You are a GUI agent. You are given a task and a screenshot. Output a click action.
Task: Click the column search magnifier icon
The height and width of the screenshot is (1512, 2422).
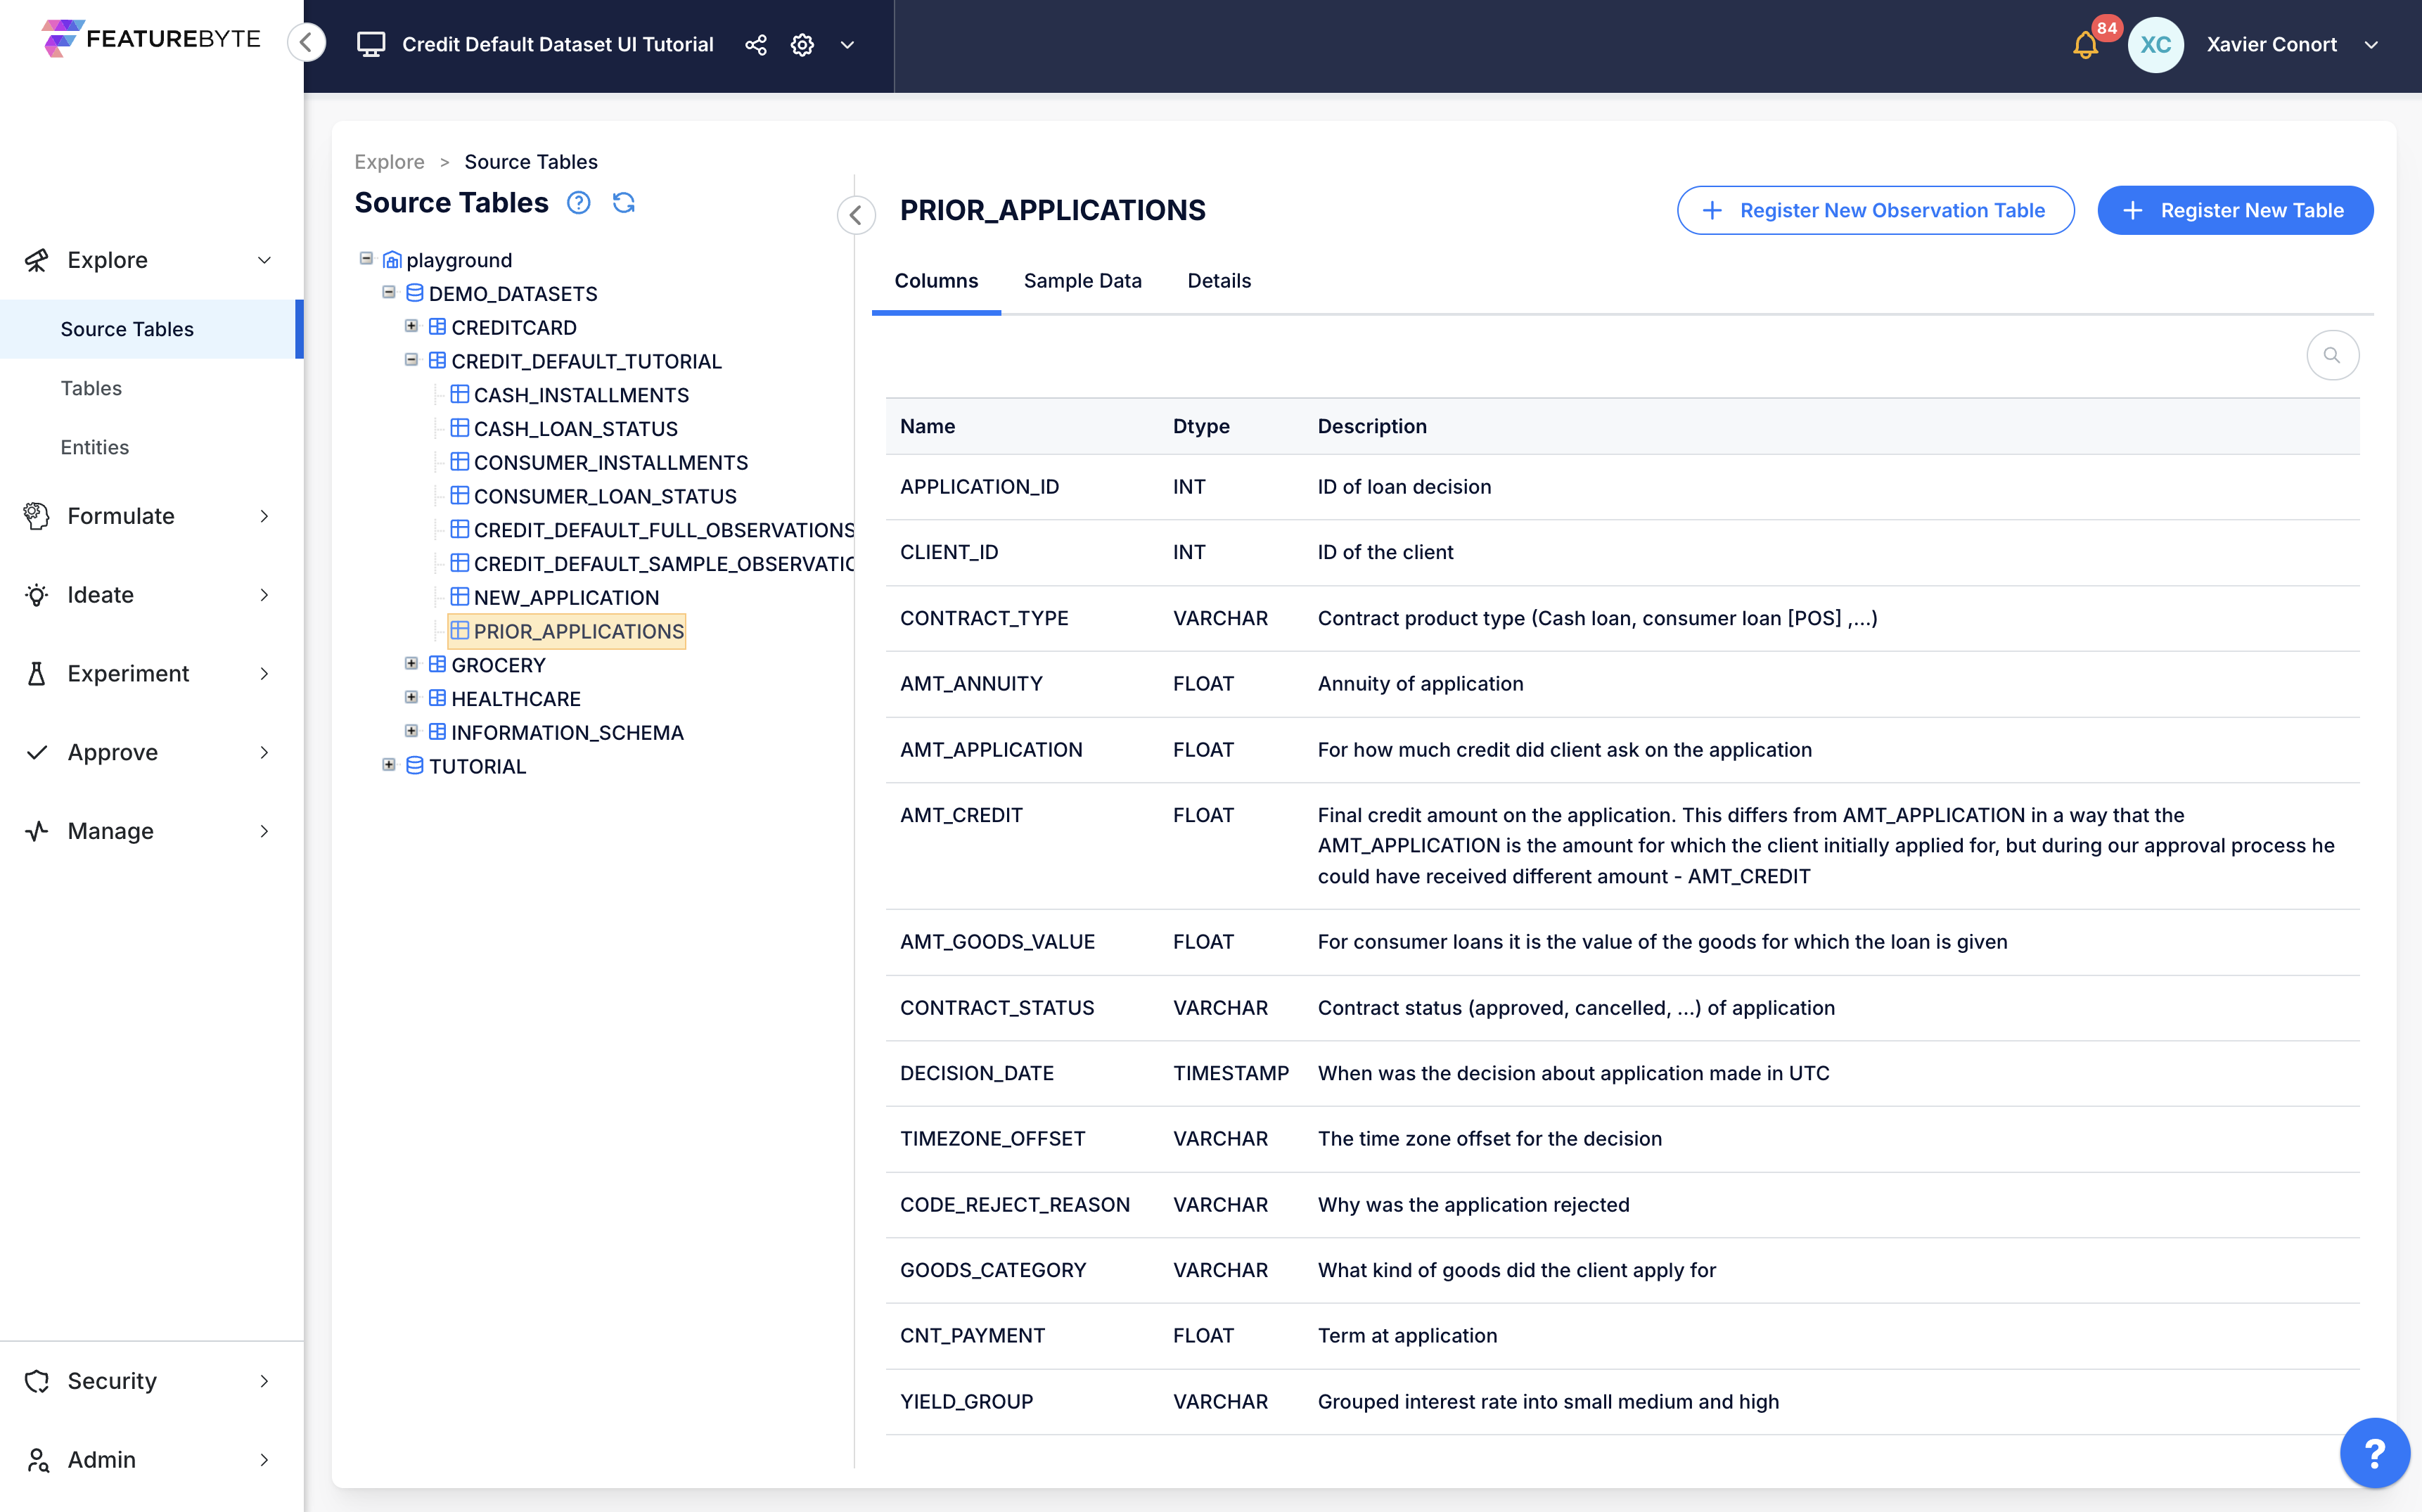(x=2332, y=356)
